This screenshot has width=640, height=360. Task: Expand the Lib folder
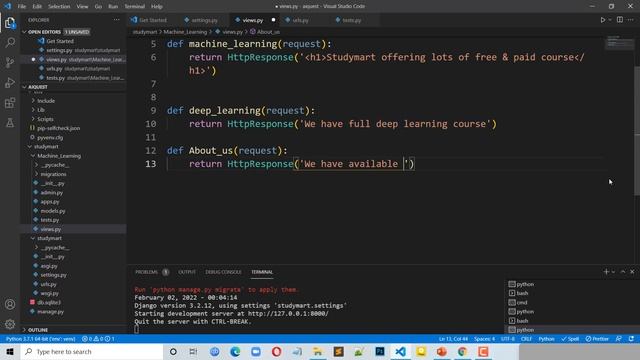coord(41,110)
